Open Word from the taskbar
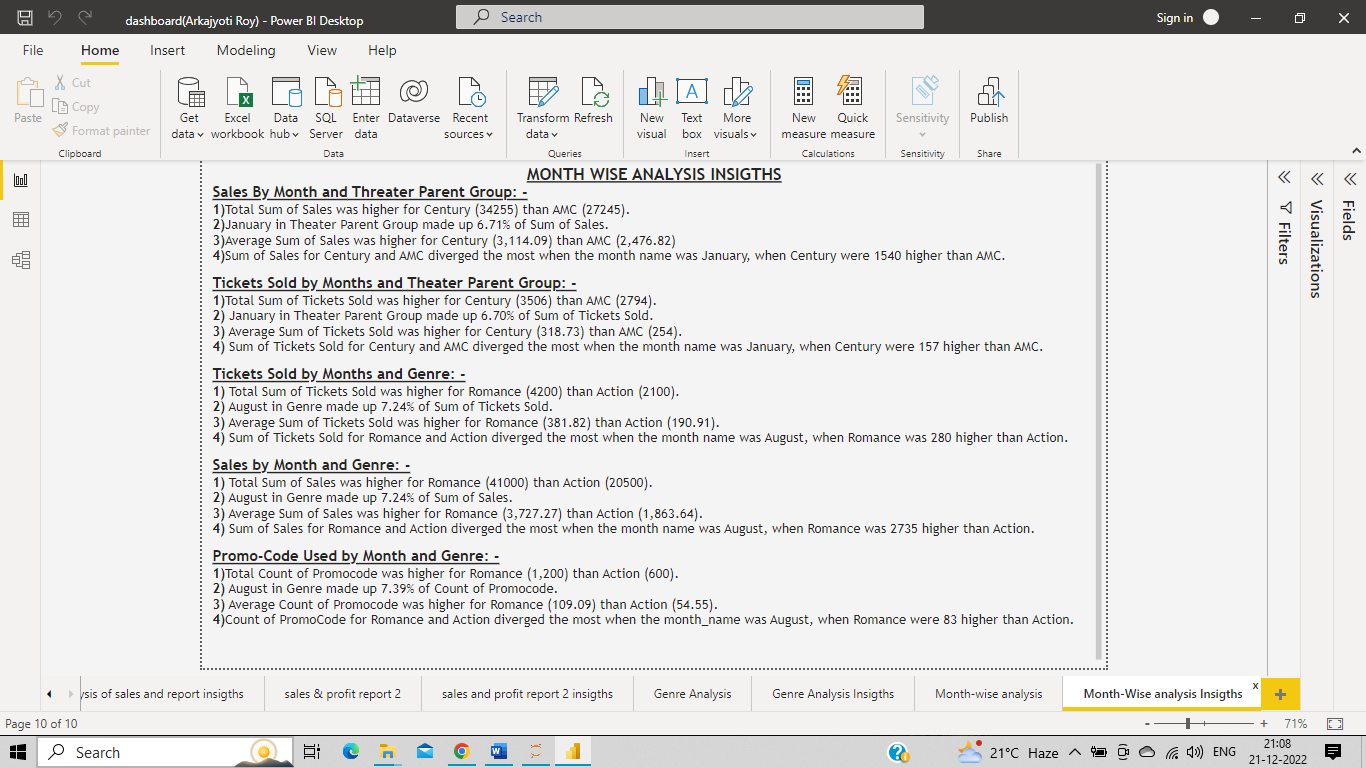 (x=498, y=751)
